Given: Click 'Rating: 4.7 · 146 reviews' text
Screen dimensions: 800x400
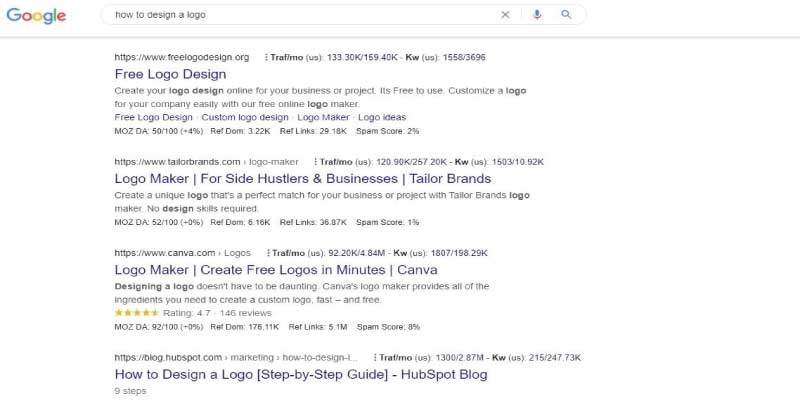Looking at the screenshot, I should click(x=217, y=313).
